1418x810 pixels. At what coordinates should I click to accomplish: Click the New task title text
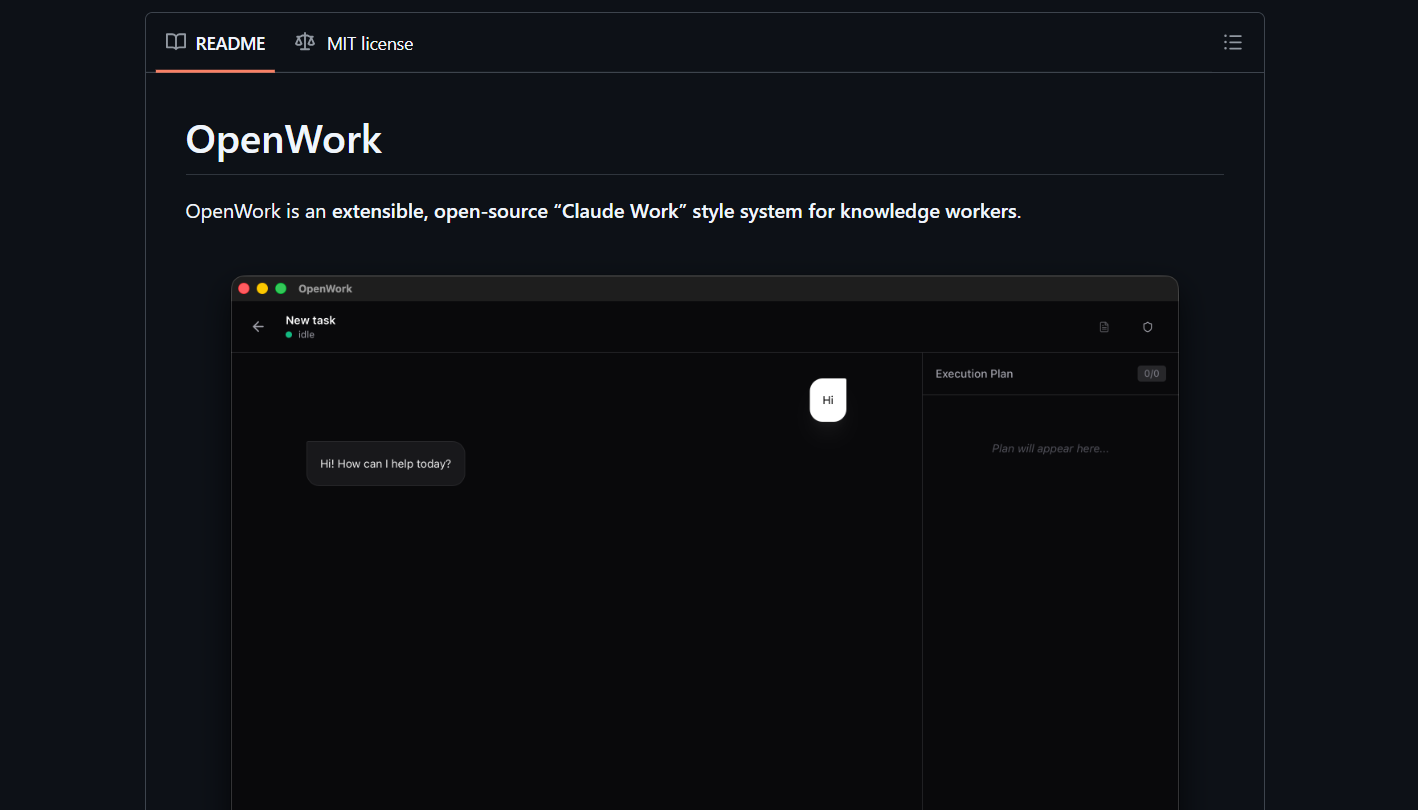point(311,320)
